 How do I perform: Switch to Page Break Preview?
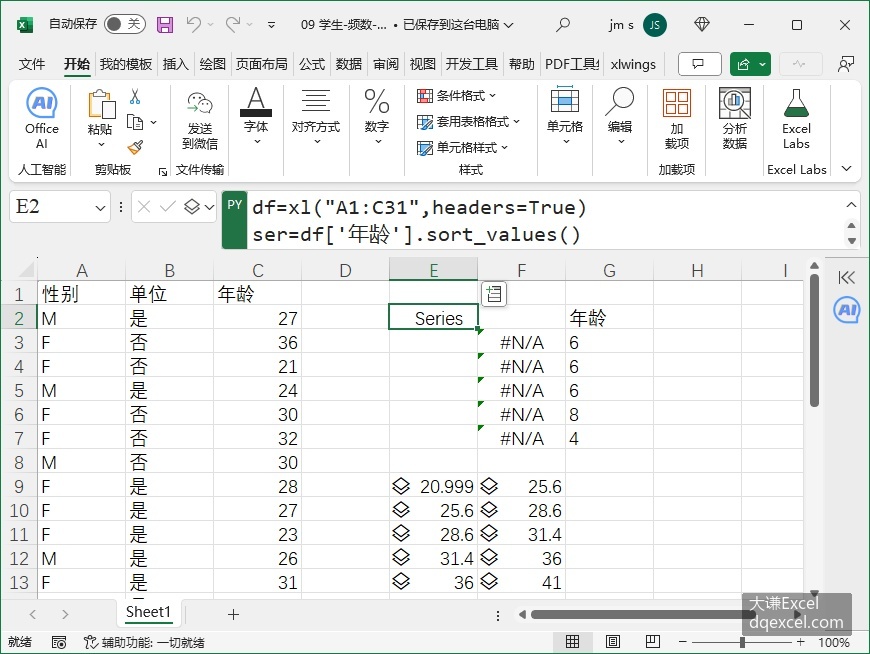(652, 642)
